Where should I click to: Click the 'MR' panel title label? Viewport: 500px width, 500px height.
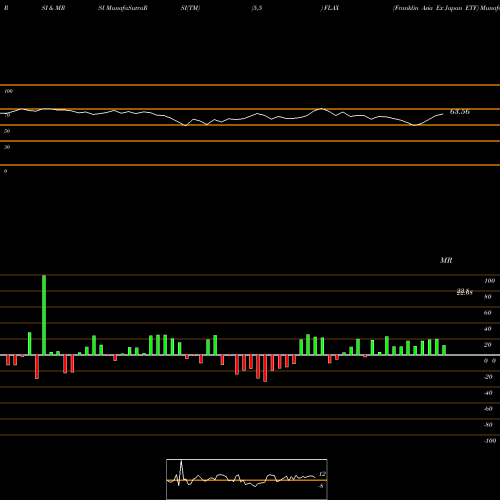(446, 260)
